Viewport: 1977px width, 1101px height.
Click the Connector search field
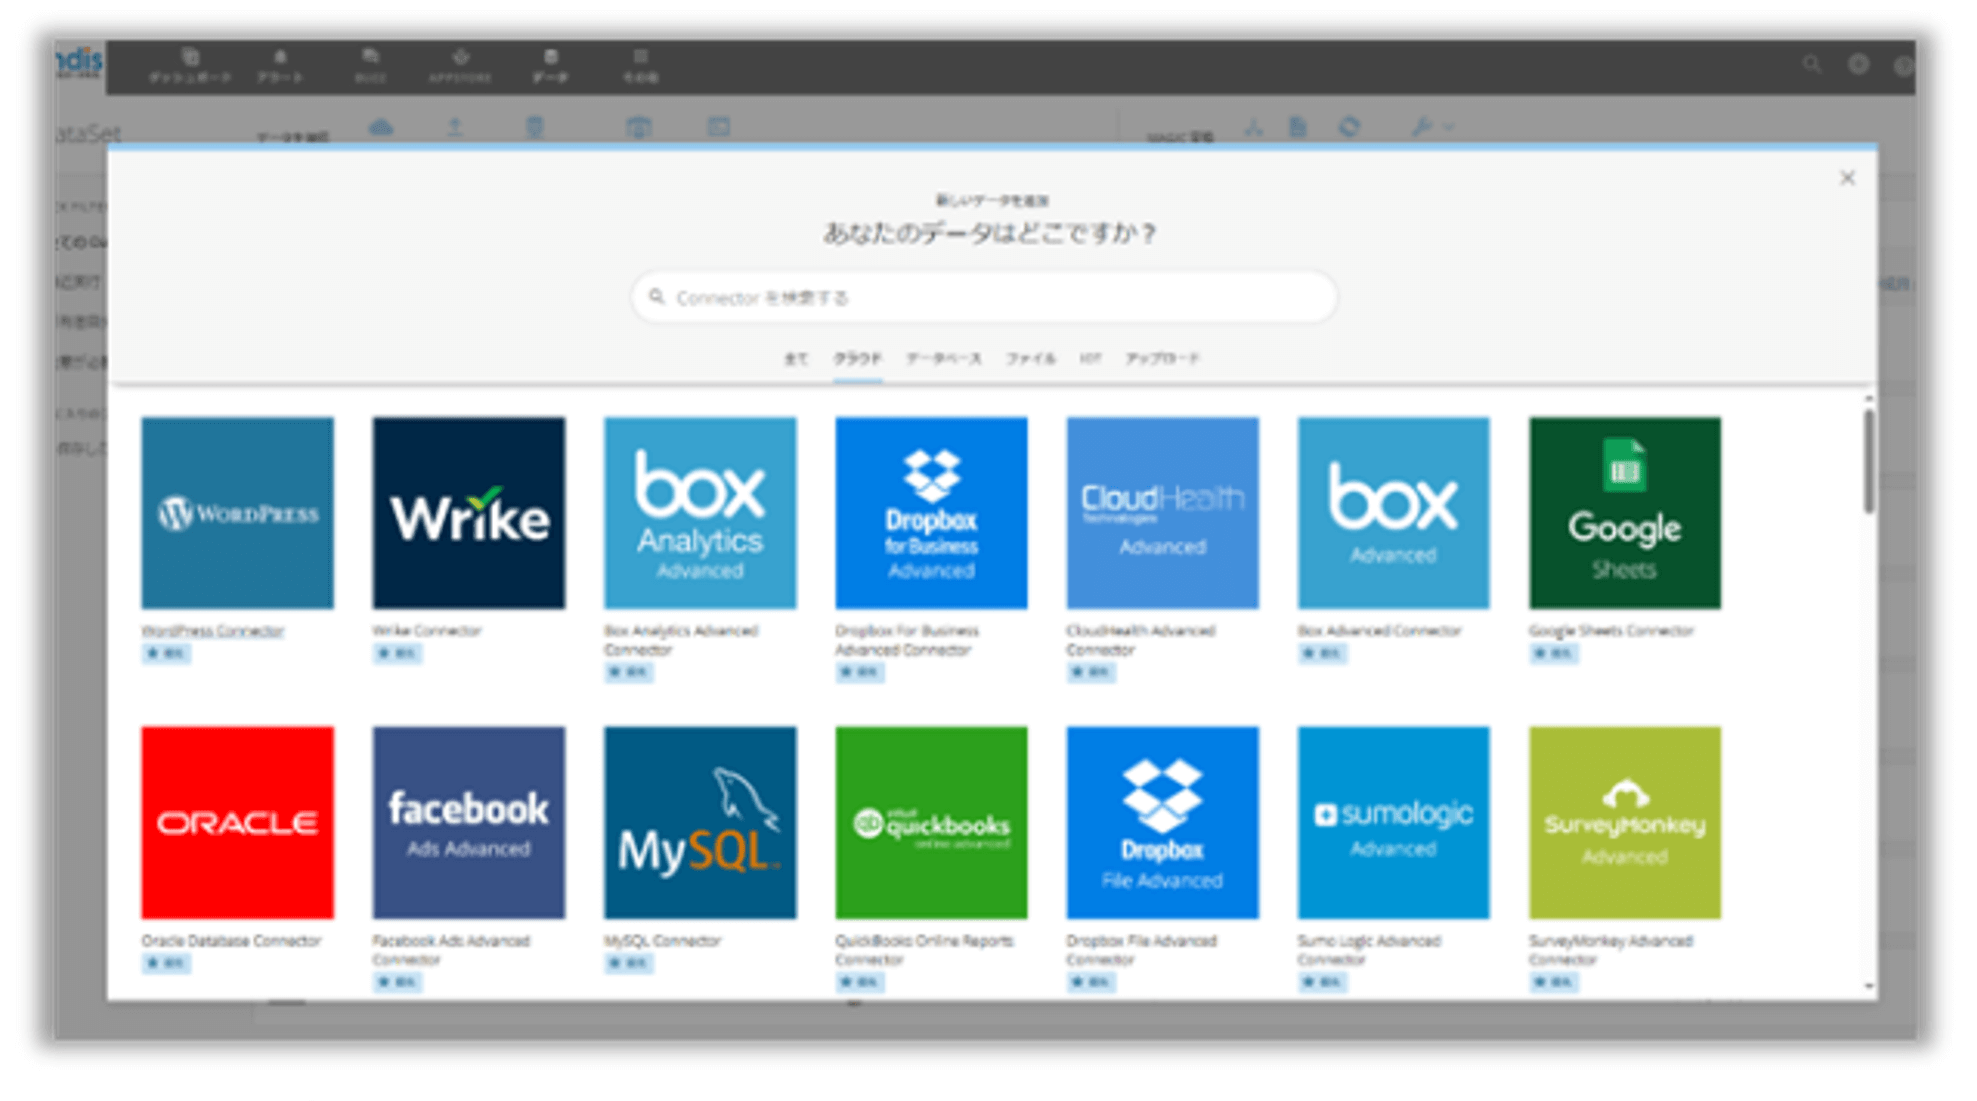coord(984,297)
